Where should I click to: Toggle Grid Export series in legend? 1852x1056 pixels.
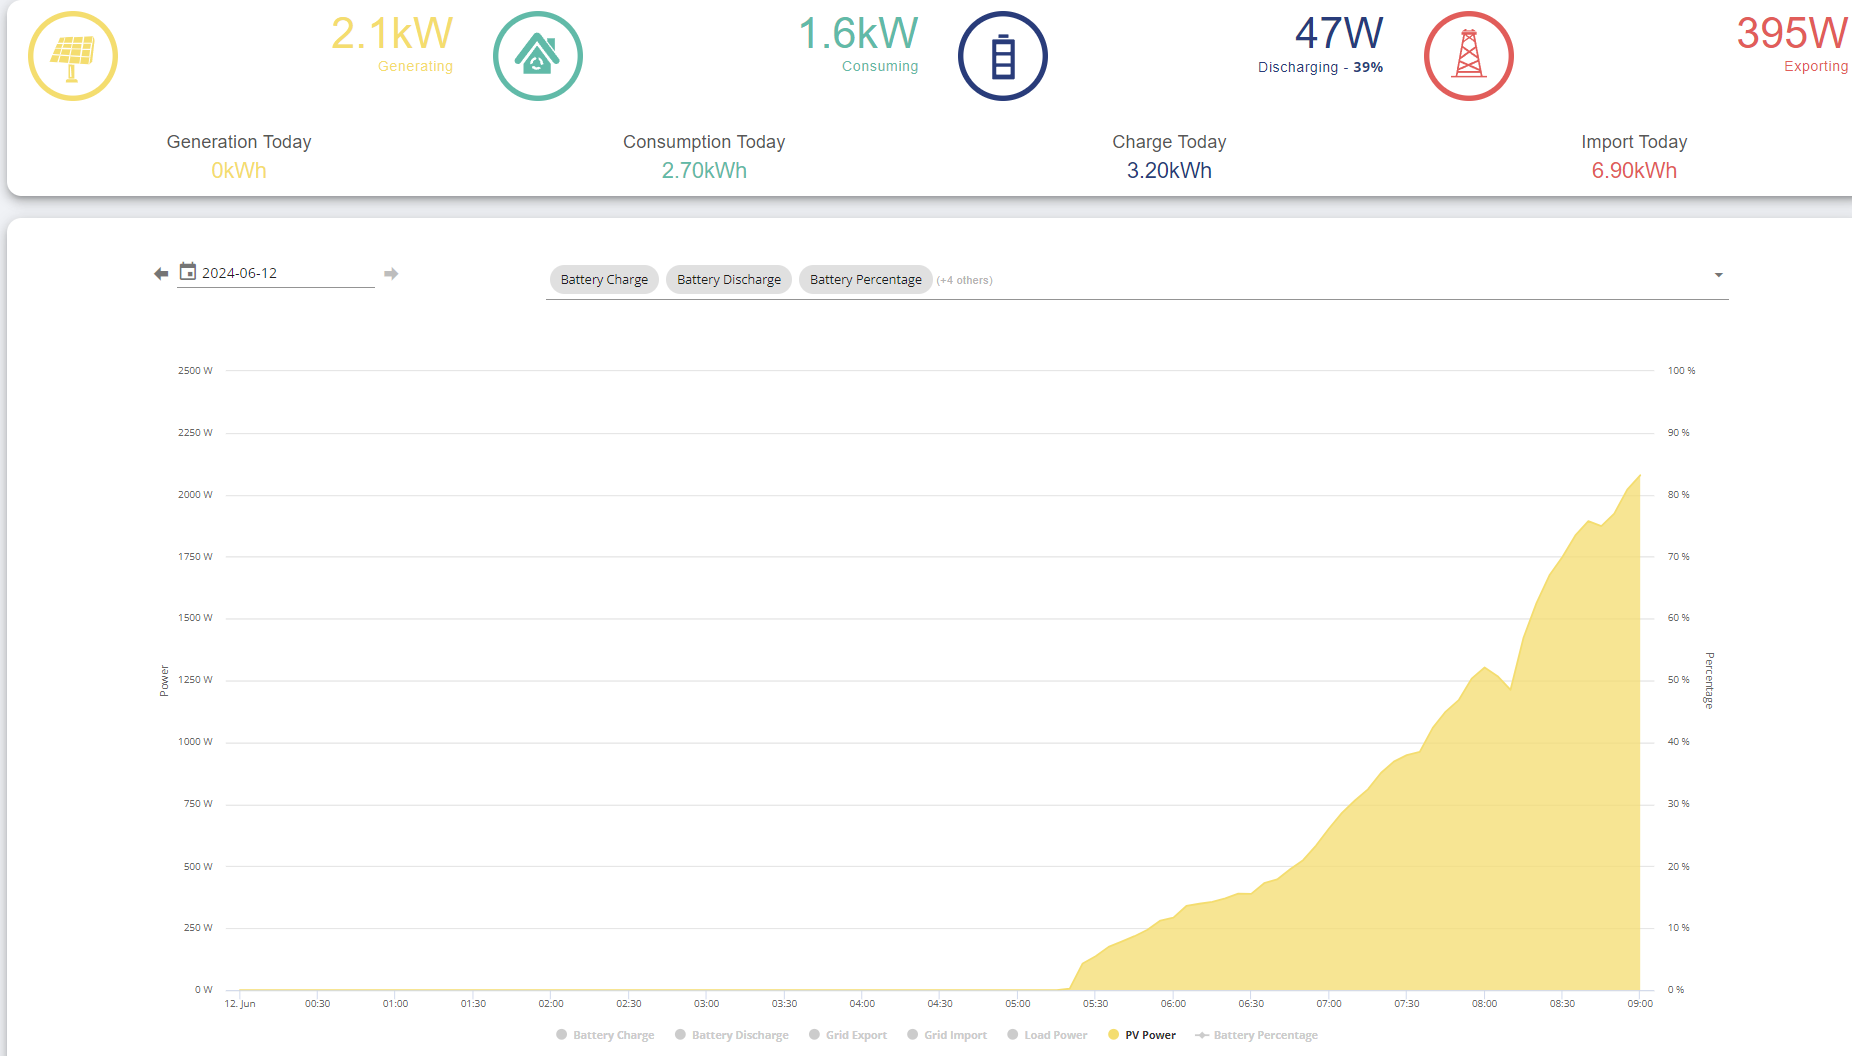click(848, 1035)
